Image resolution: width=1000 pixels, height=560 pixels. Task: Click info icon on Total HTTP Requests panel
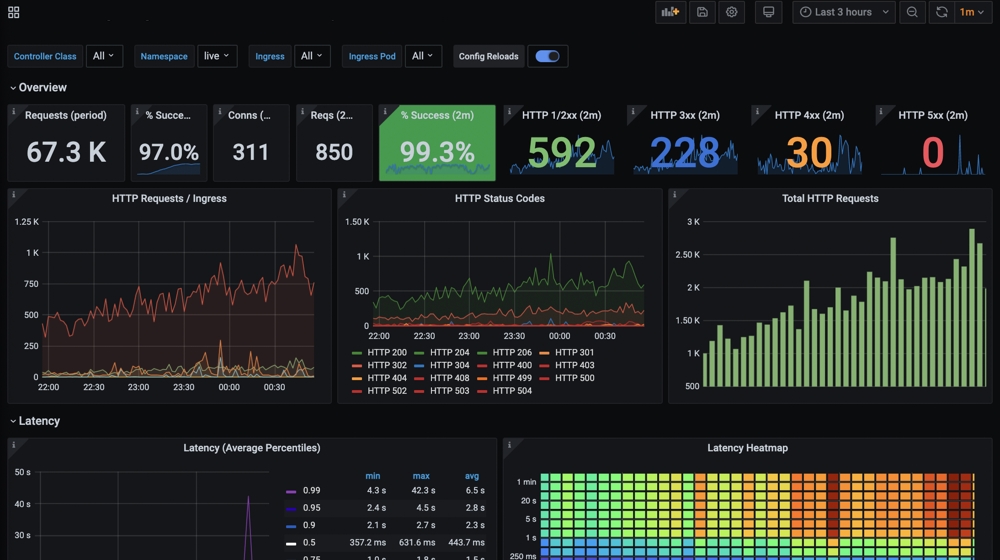click(674, 195)
